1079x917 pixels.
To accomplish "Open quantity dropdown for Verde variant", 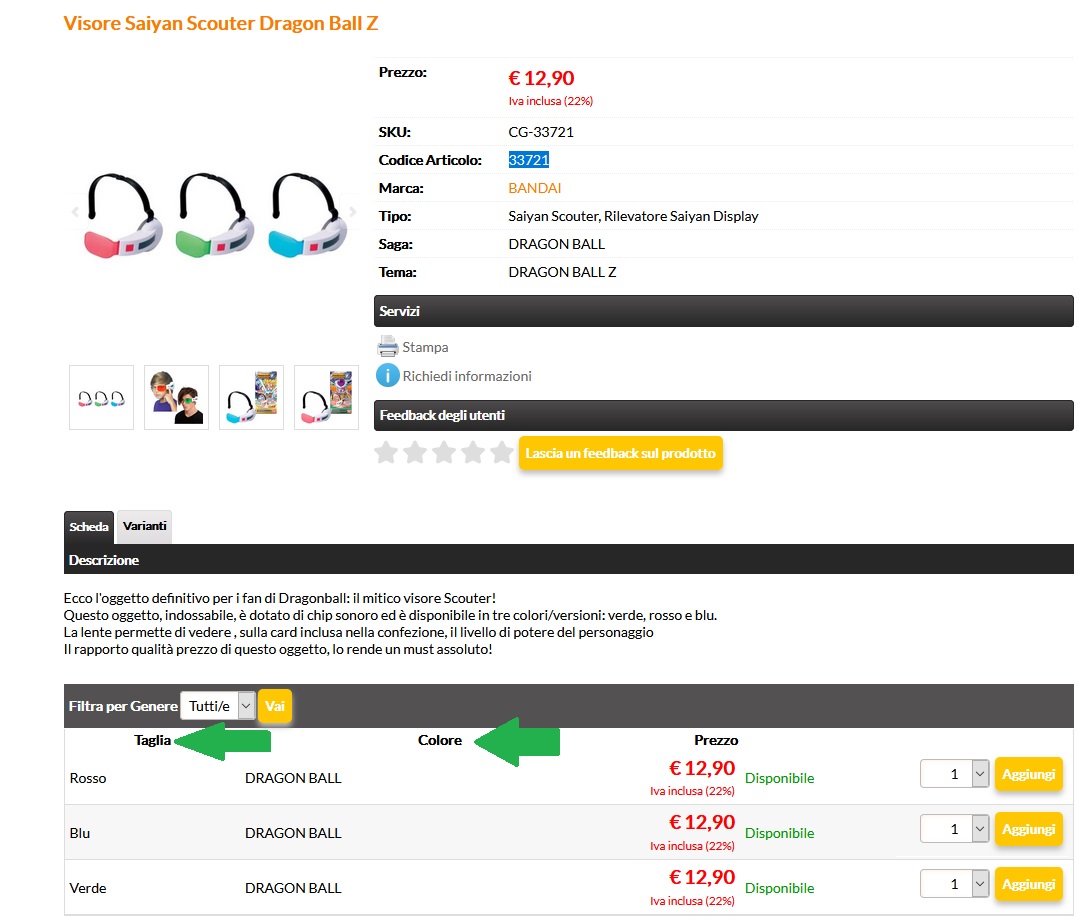I will [x=954, y=884].
